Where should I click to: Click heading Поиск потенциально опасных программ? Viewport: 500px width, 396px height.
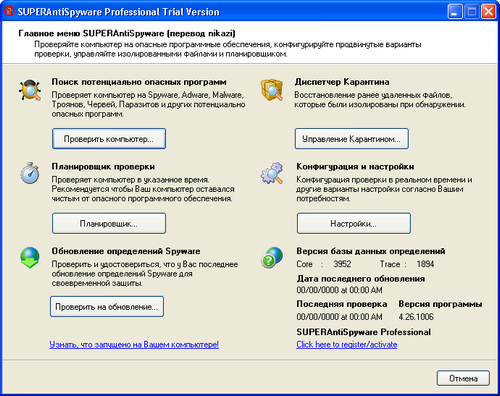[139, 82]
